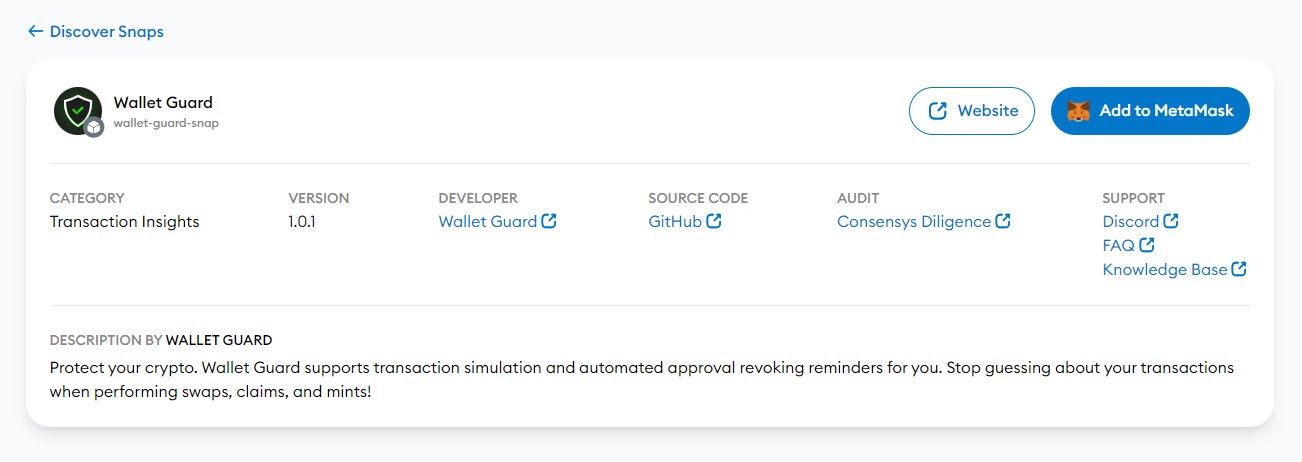
Task: Open the Knowledge Base link
Action: tap(1164, 270)
